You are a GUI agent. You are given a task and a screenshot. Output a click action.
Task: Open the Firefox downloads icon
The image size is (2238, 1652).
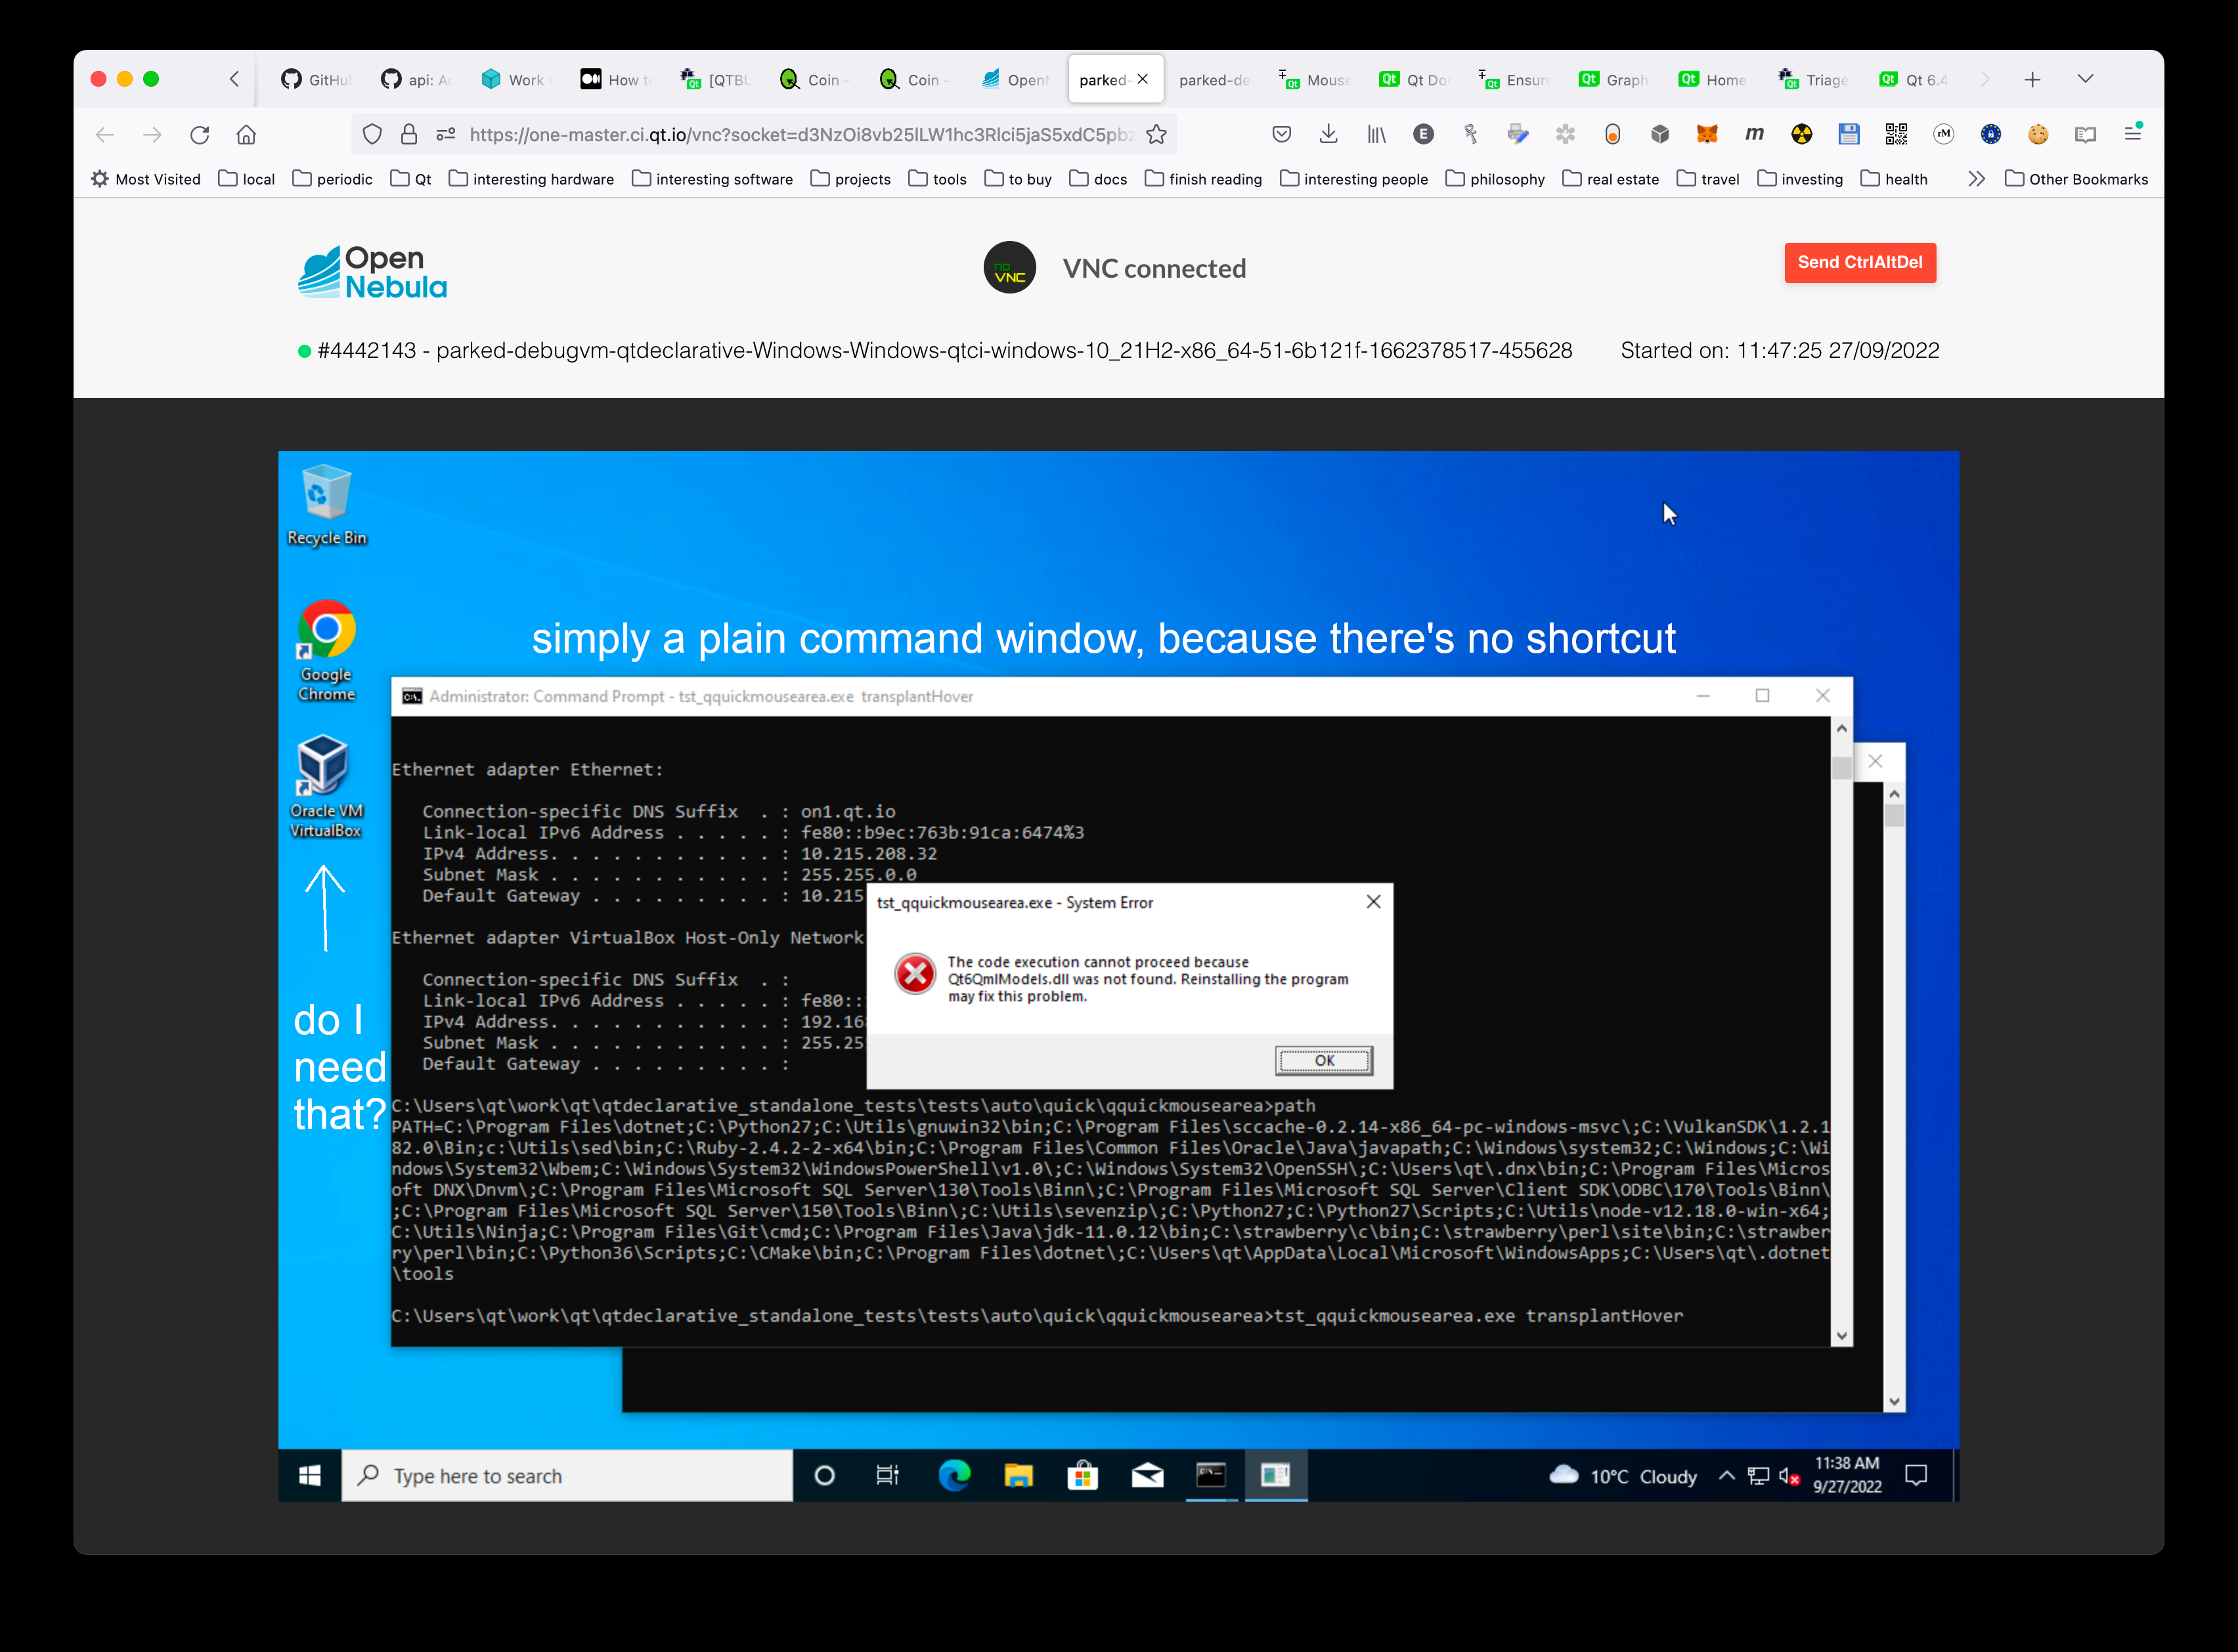pyautogui.click(x=1328, y=134)
